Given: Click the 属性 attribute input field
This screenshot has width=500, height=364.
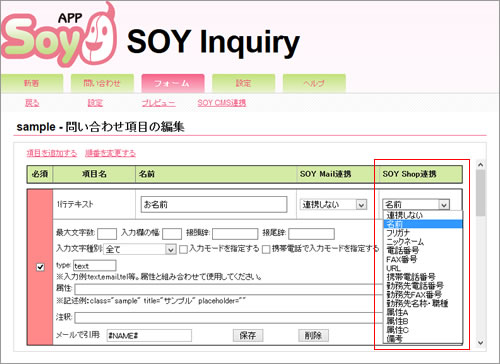Looking at the screenshot, I should click(229, 289).
